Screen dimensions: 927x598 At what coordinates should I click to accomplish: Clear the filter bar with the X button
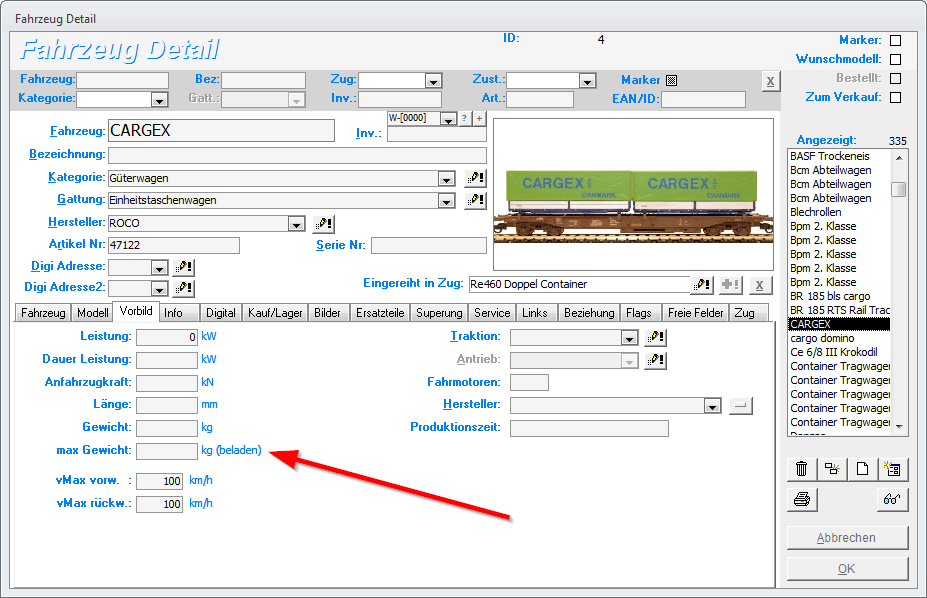click(x=770, y=82)
